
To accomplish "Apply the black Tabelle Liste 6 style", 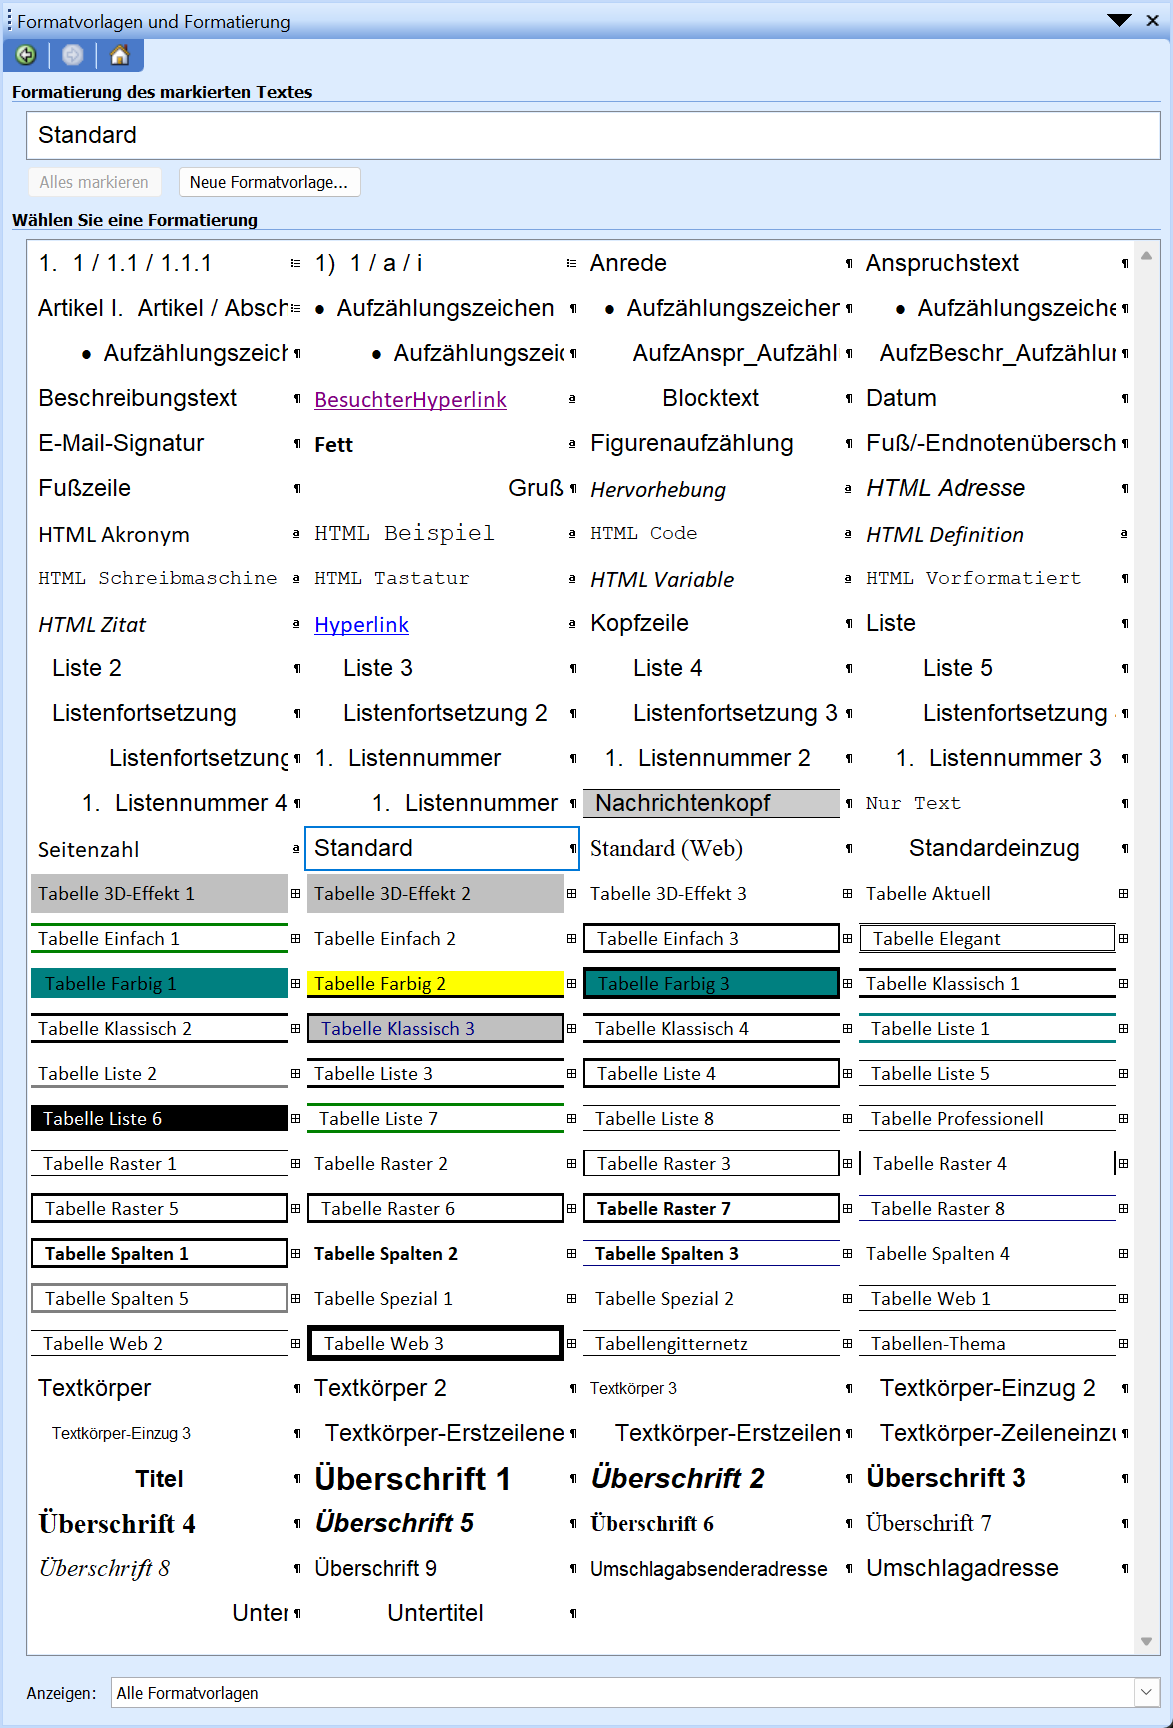I will tap(159, 1118).
